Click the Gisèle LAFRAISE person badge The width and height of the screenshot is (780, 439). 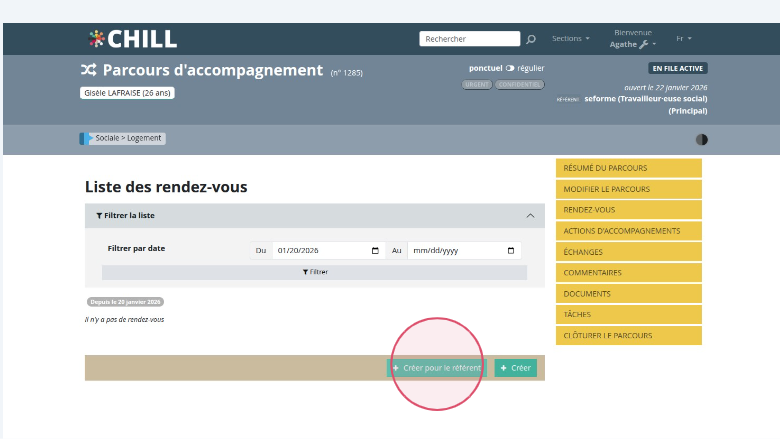[127, 93]
